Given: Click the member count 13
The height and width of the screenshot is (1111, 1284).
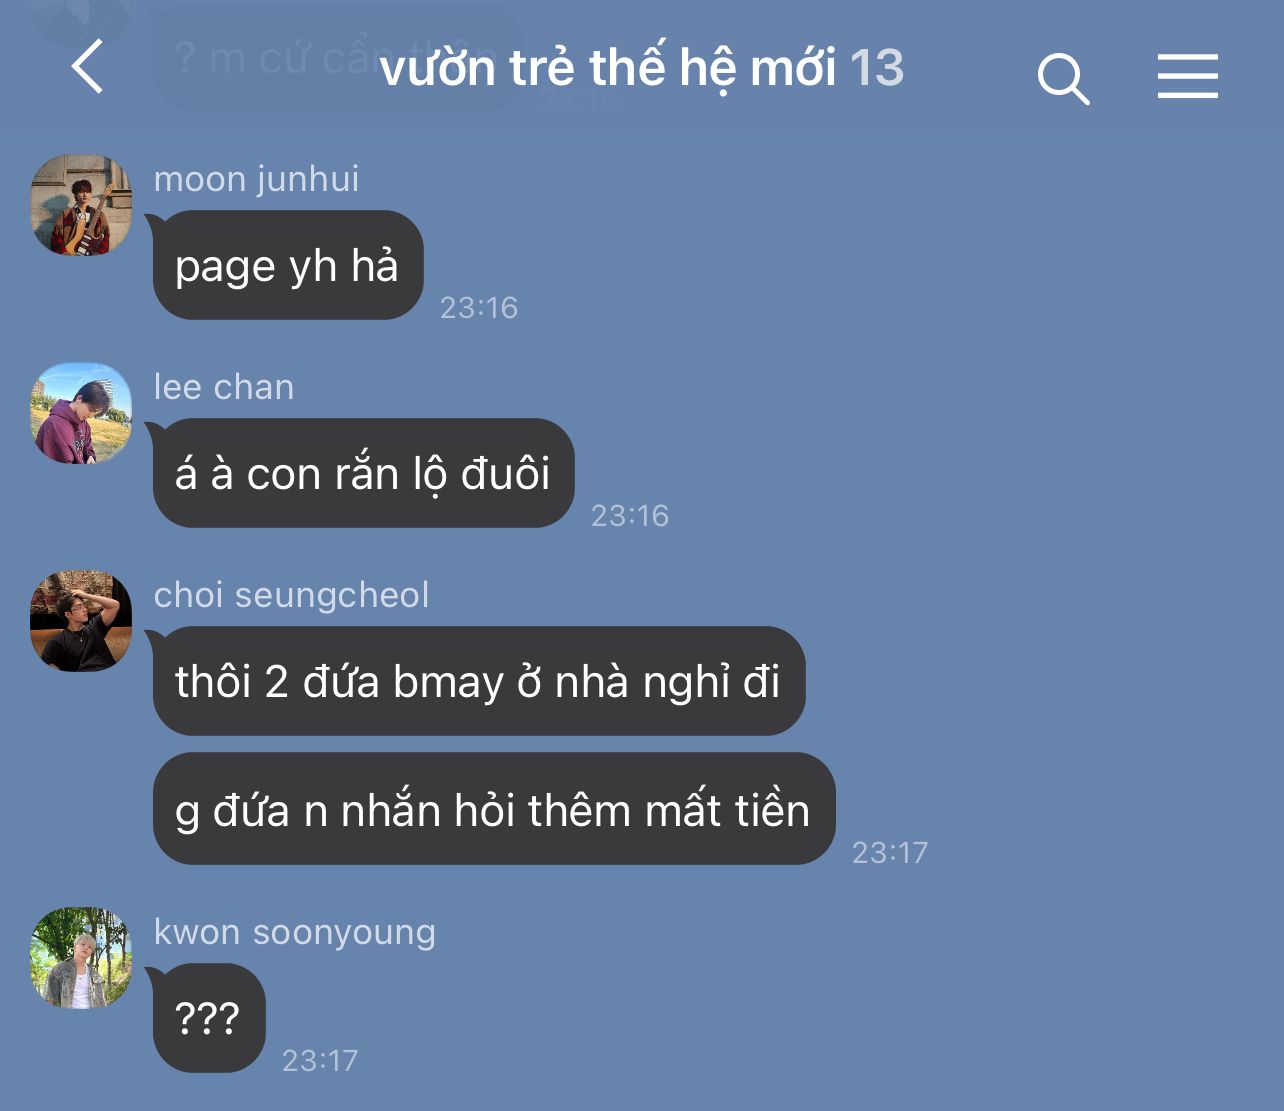Looking at the screenshot, I should coord(877,68).
